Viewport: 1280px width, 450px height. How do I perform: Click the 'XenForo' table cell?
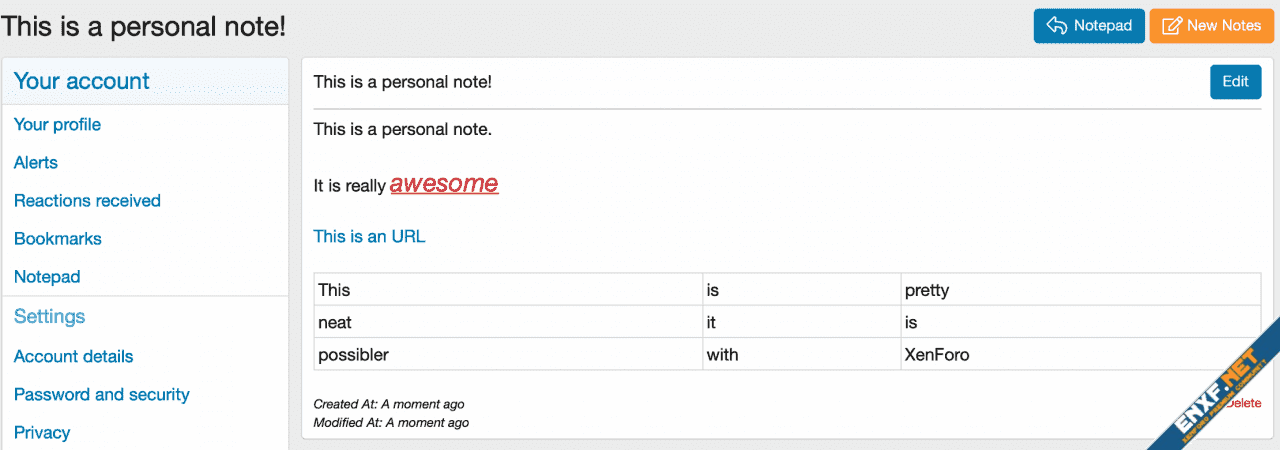click(x=936, y=355)
